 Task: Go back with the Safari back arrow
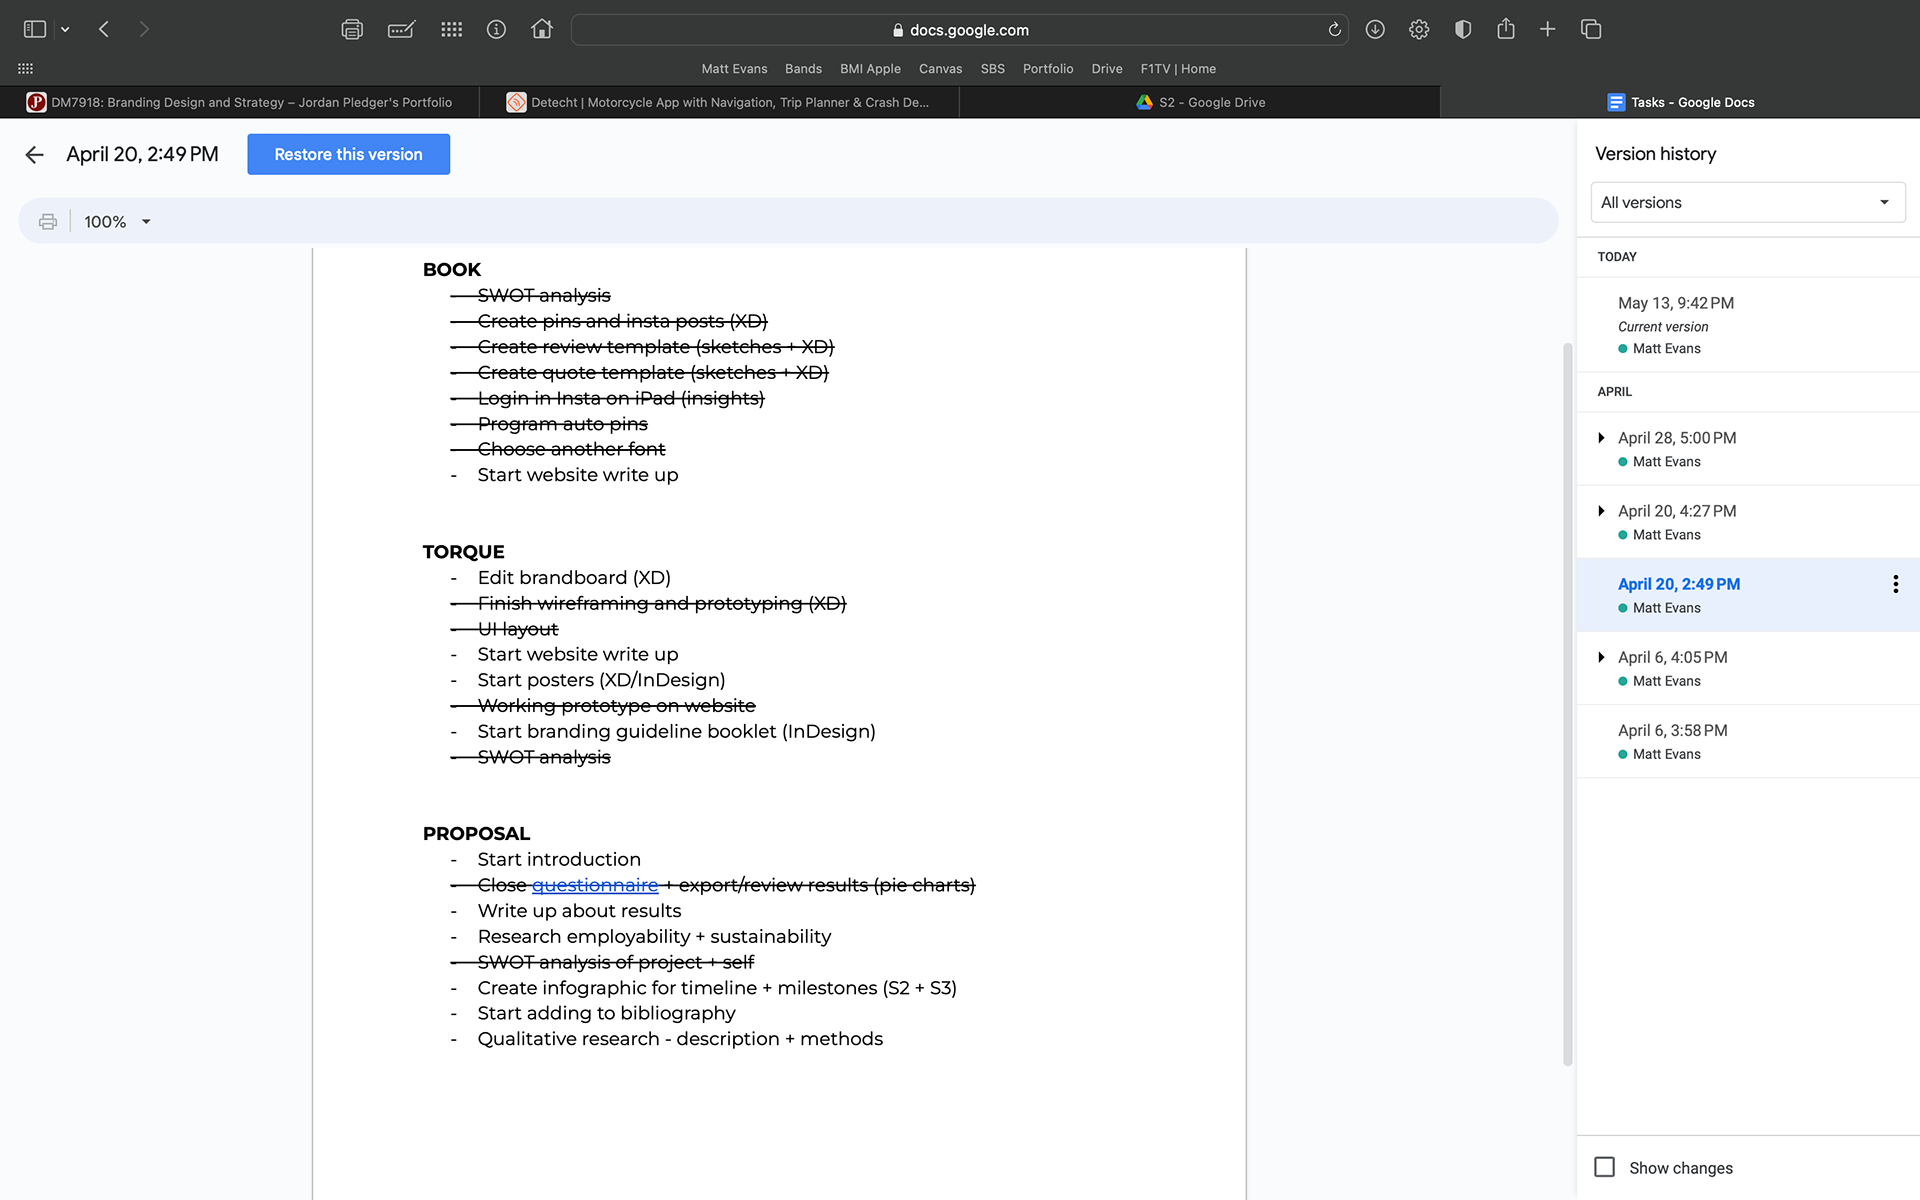pos(104,29)
